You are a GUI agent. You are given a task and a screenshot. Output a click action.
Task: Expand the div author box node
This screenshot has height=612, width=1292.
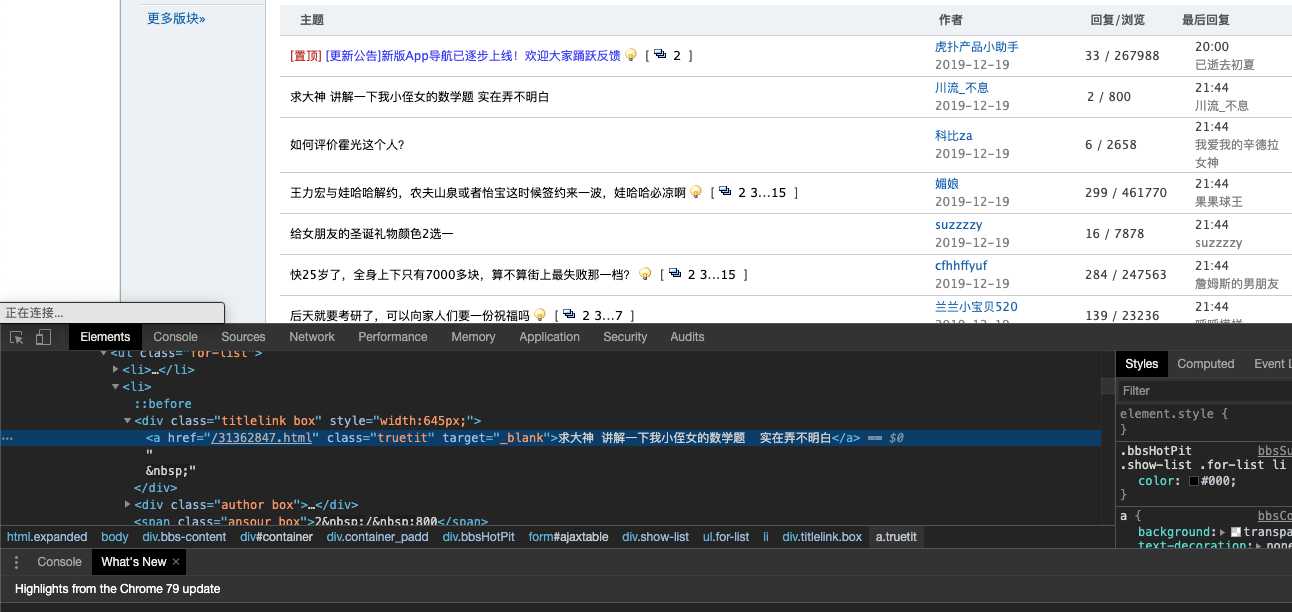pos(127,505)
